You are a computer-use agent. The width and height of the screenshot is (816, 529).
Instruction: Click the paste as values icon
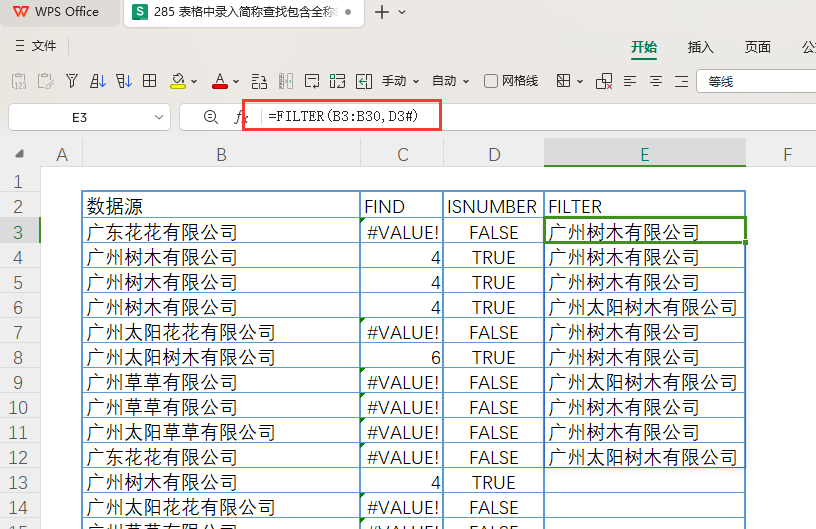19,81
